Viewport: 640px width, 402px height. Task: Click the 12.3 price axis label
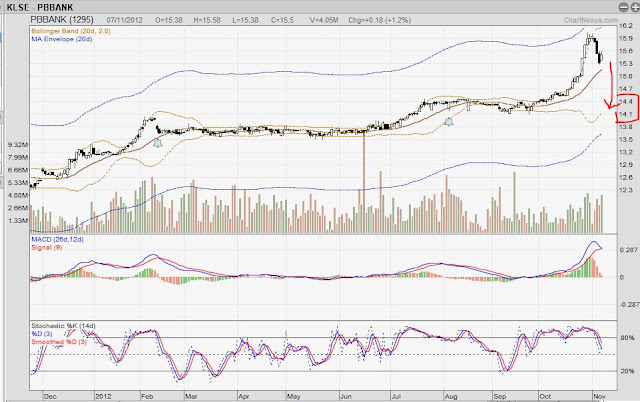coord(626,190)
